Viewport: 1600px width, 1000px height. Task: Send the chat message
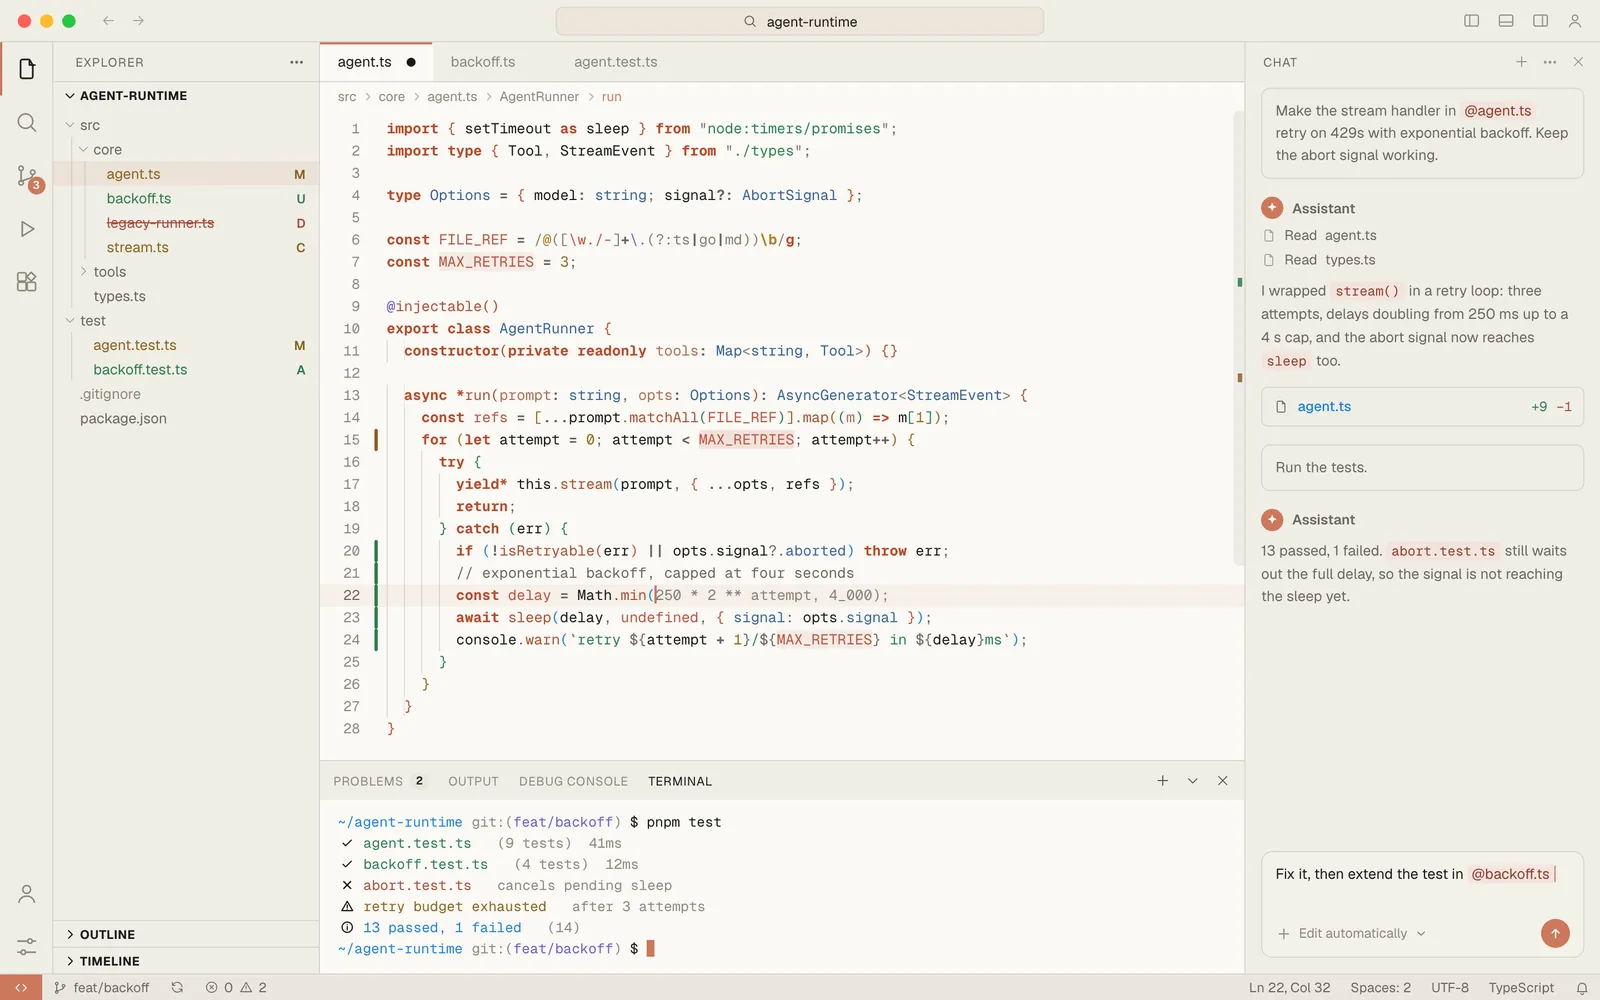click(1555, 933)
